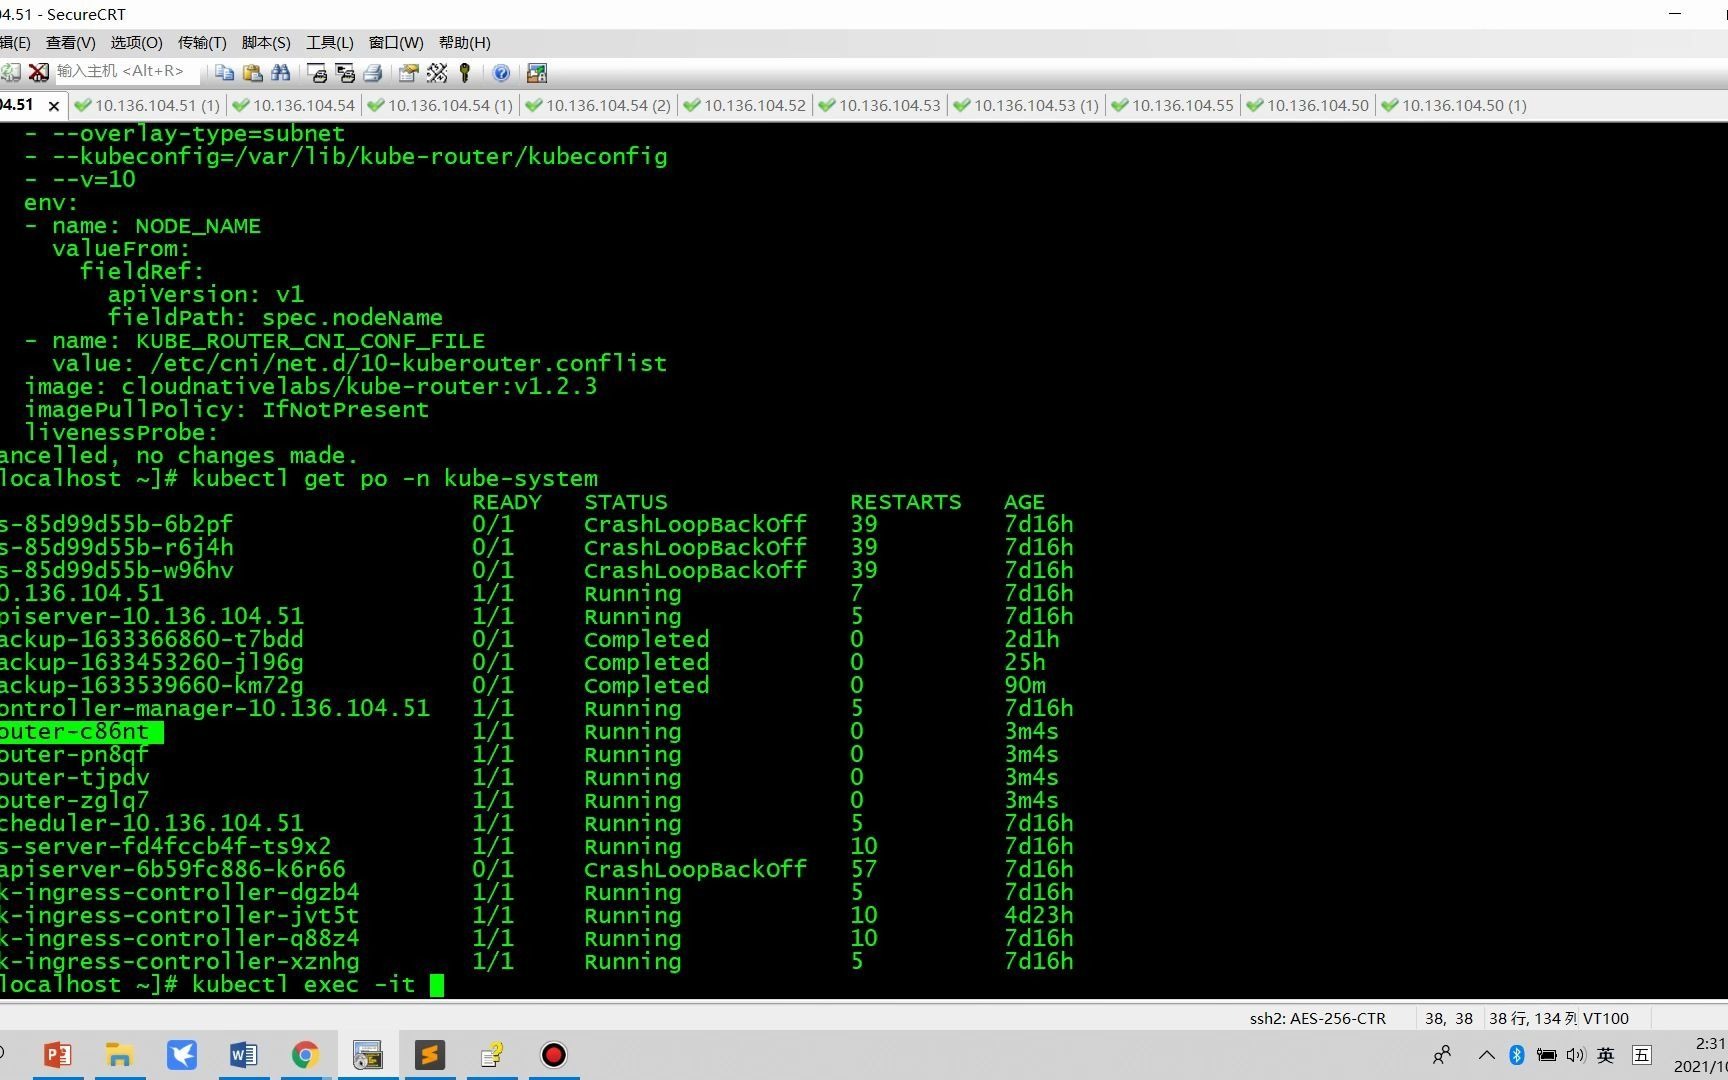Open the 窗口(W) menu
Screen dimensions: 1728x1080
tap(396, 42)
